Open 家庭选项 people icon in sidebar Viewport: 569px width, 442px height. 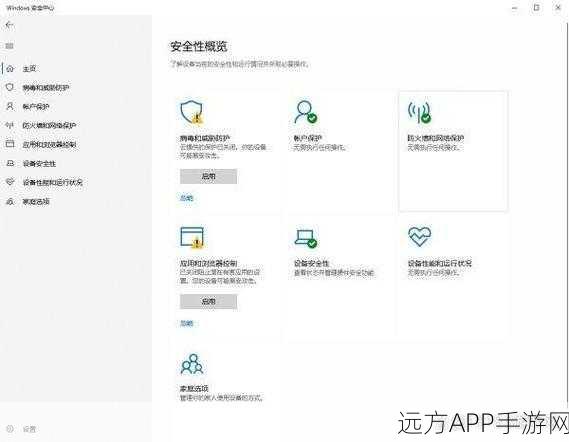[10, 201]
